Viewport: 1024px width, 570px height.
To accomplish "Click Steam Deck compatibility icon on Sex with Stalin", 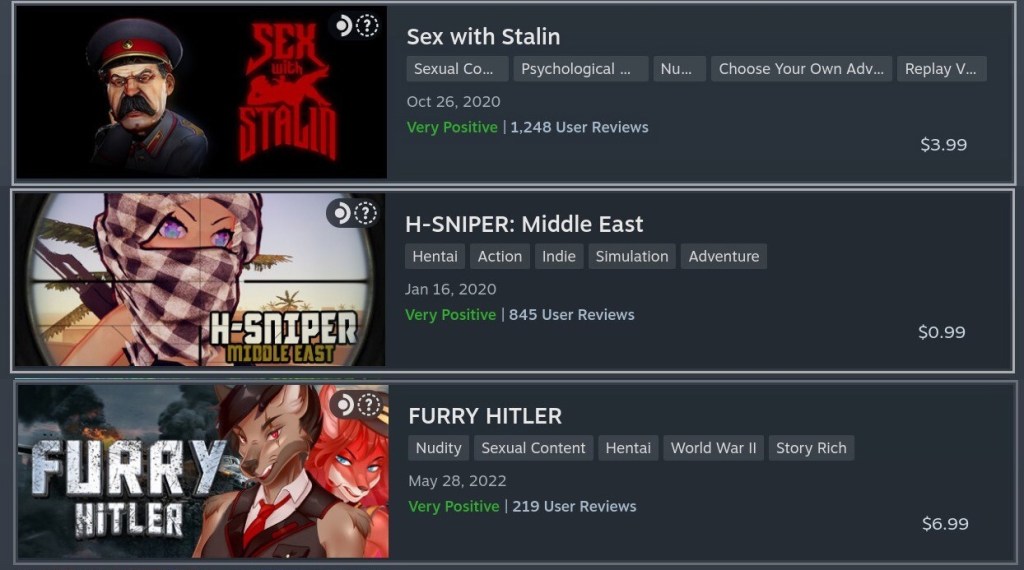I will (357, 26).
